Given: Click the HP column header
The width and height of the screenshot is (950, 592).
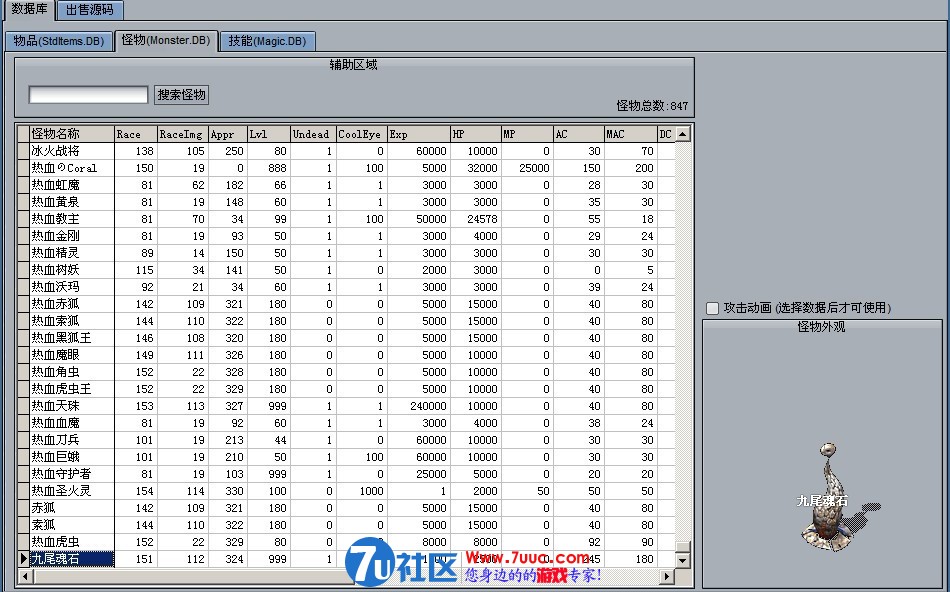Looking at the screenshot, I should (x=476, y=134).
